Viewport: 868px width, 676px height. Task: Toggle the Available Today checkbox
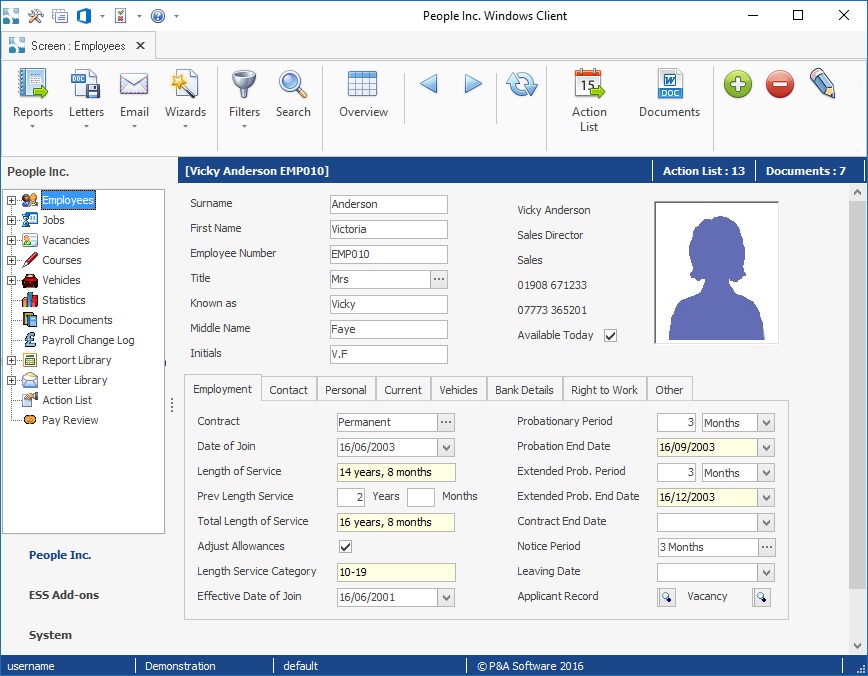pyautogui.click(x=610, y=336)
